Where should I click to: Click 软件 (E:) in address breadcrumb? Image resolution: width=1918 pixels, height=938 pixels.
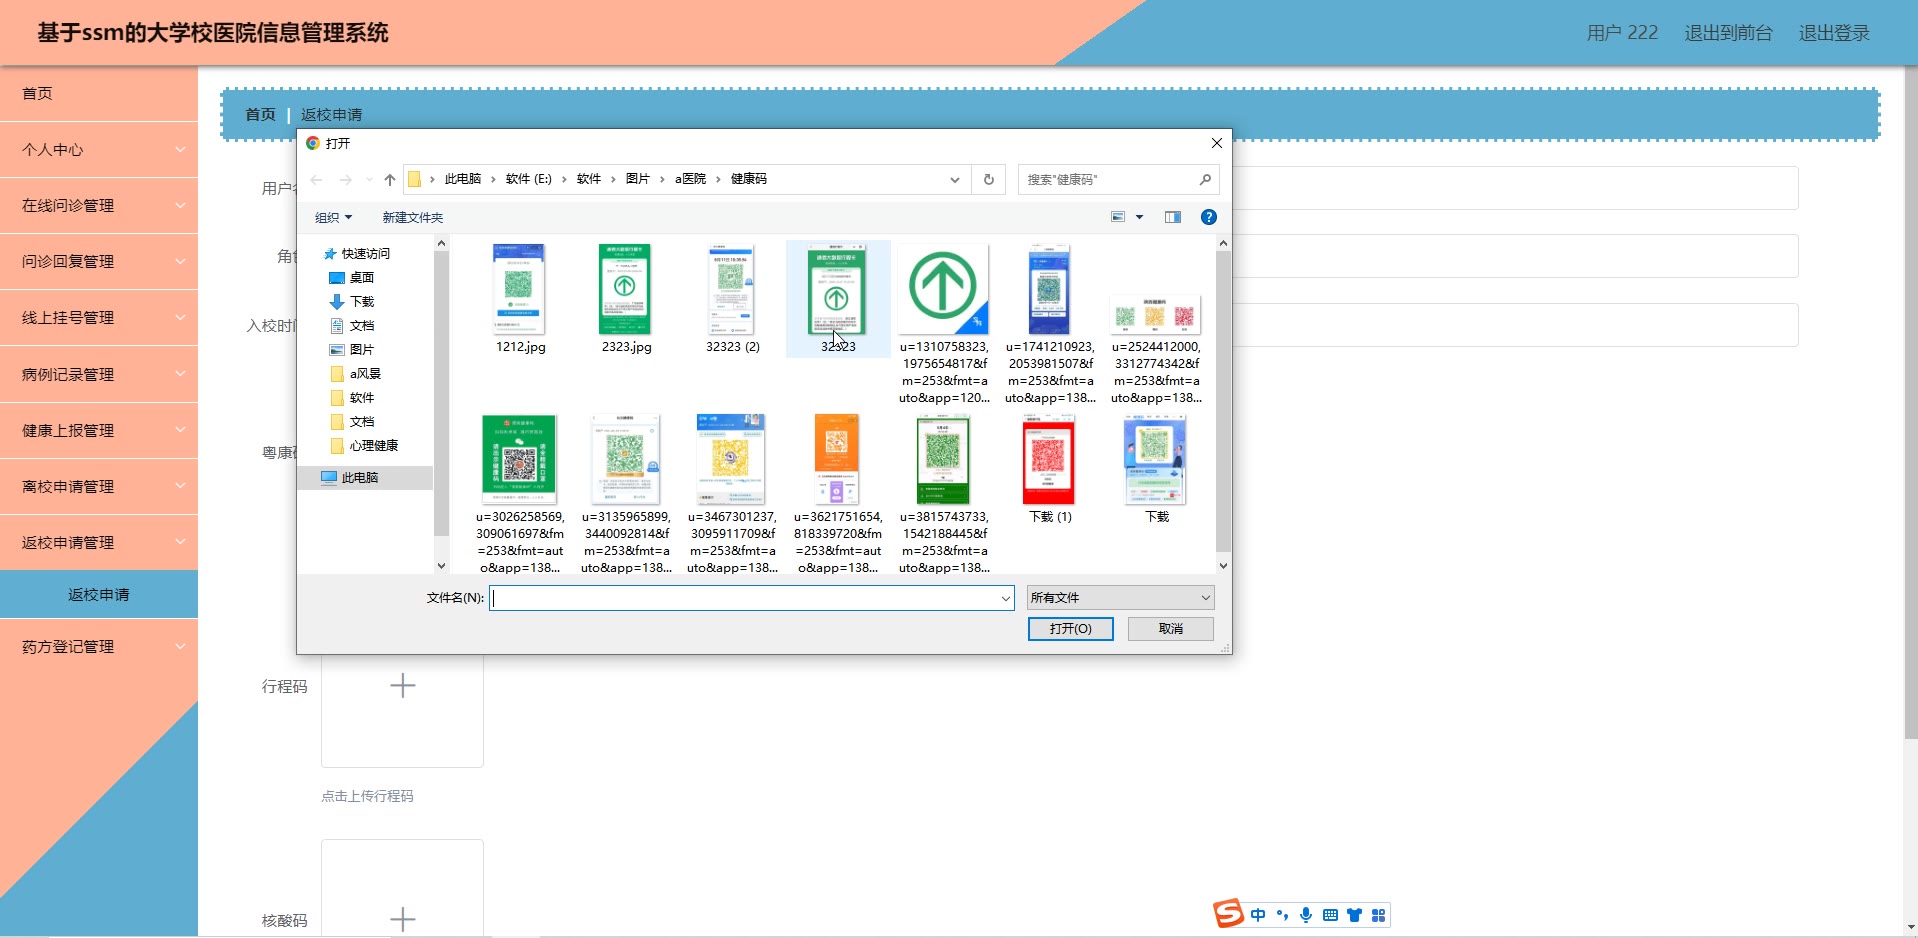[528, 179]
